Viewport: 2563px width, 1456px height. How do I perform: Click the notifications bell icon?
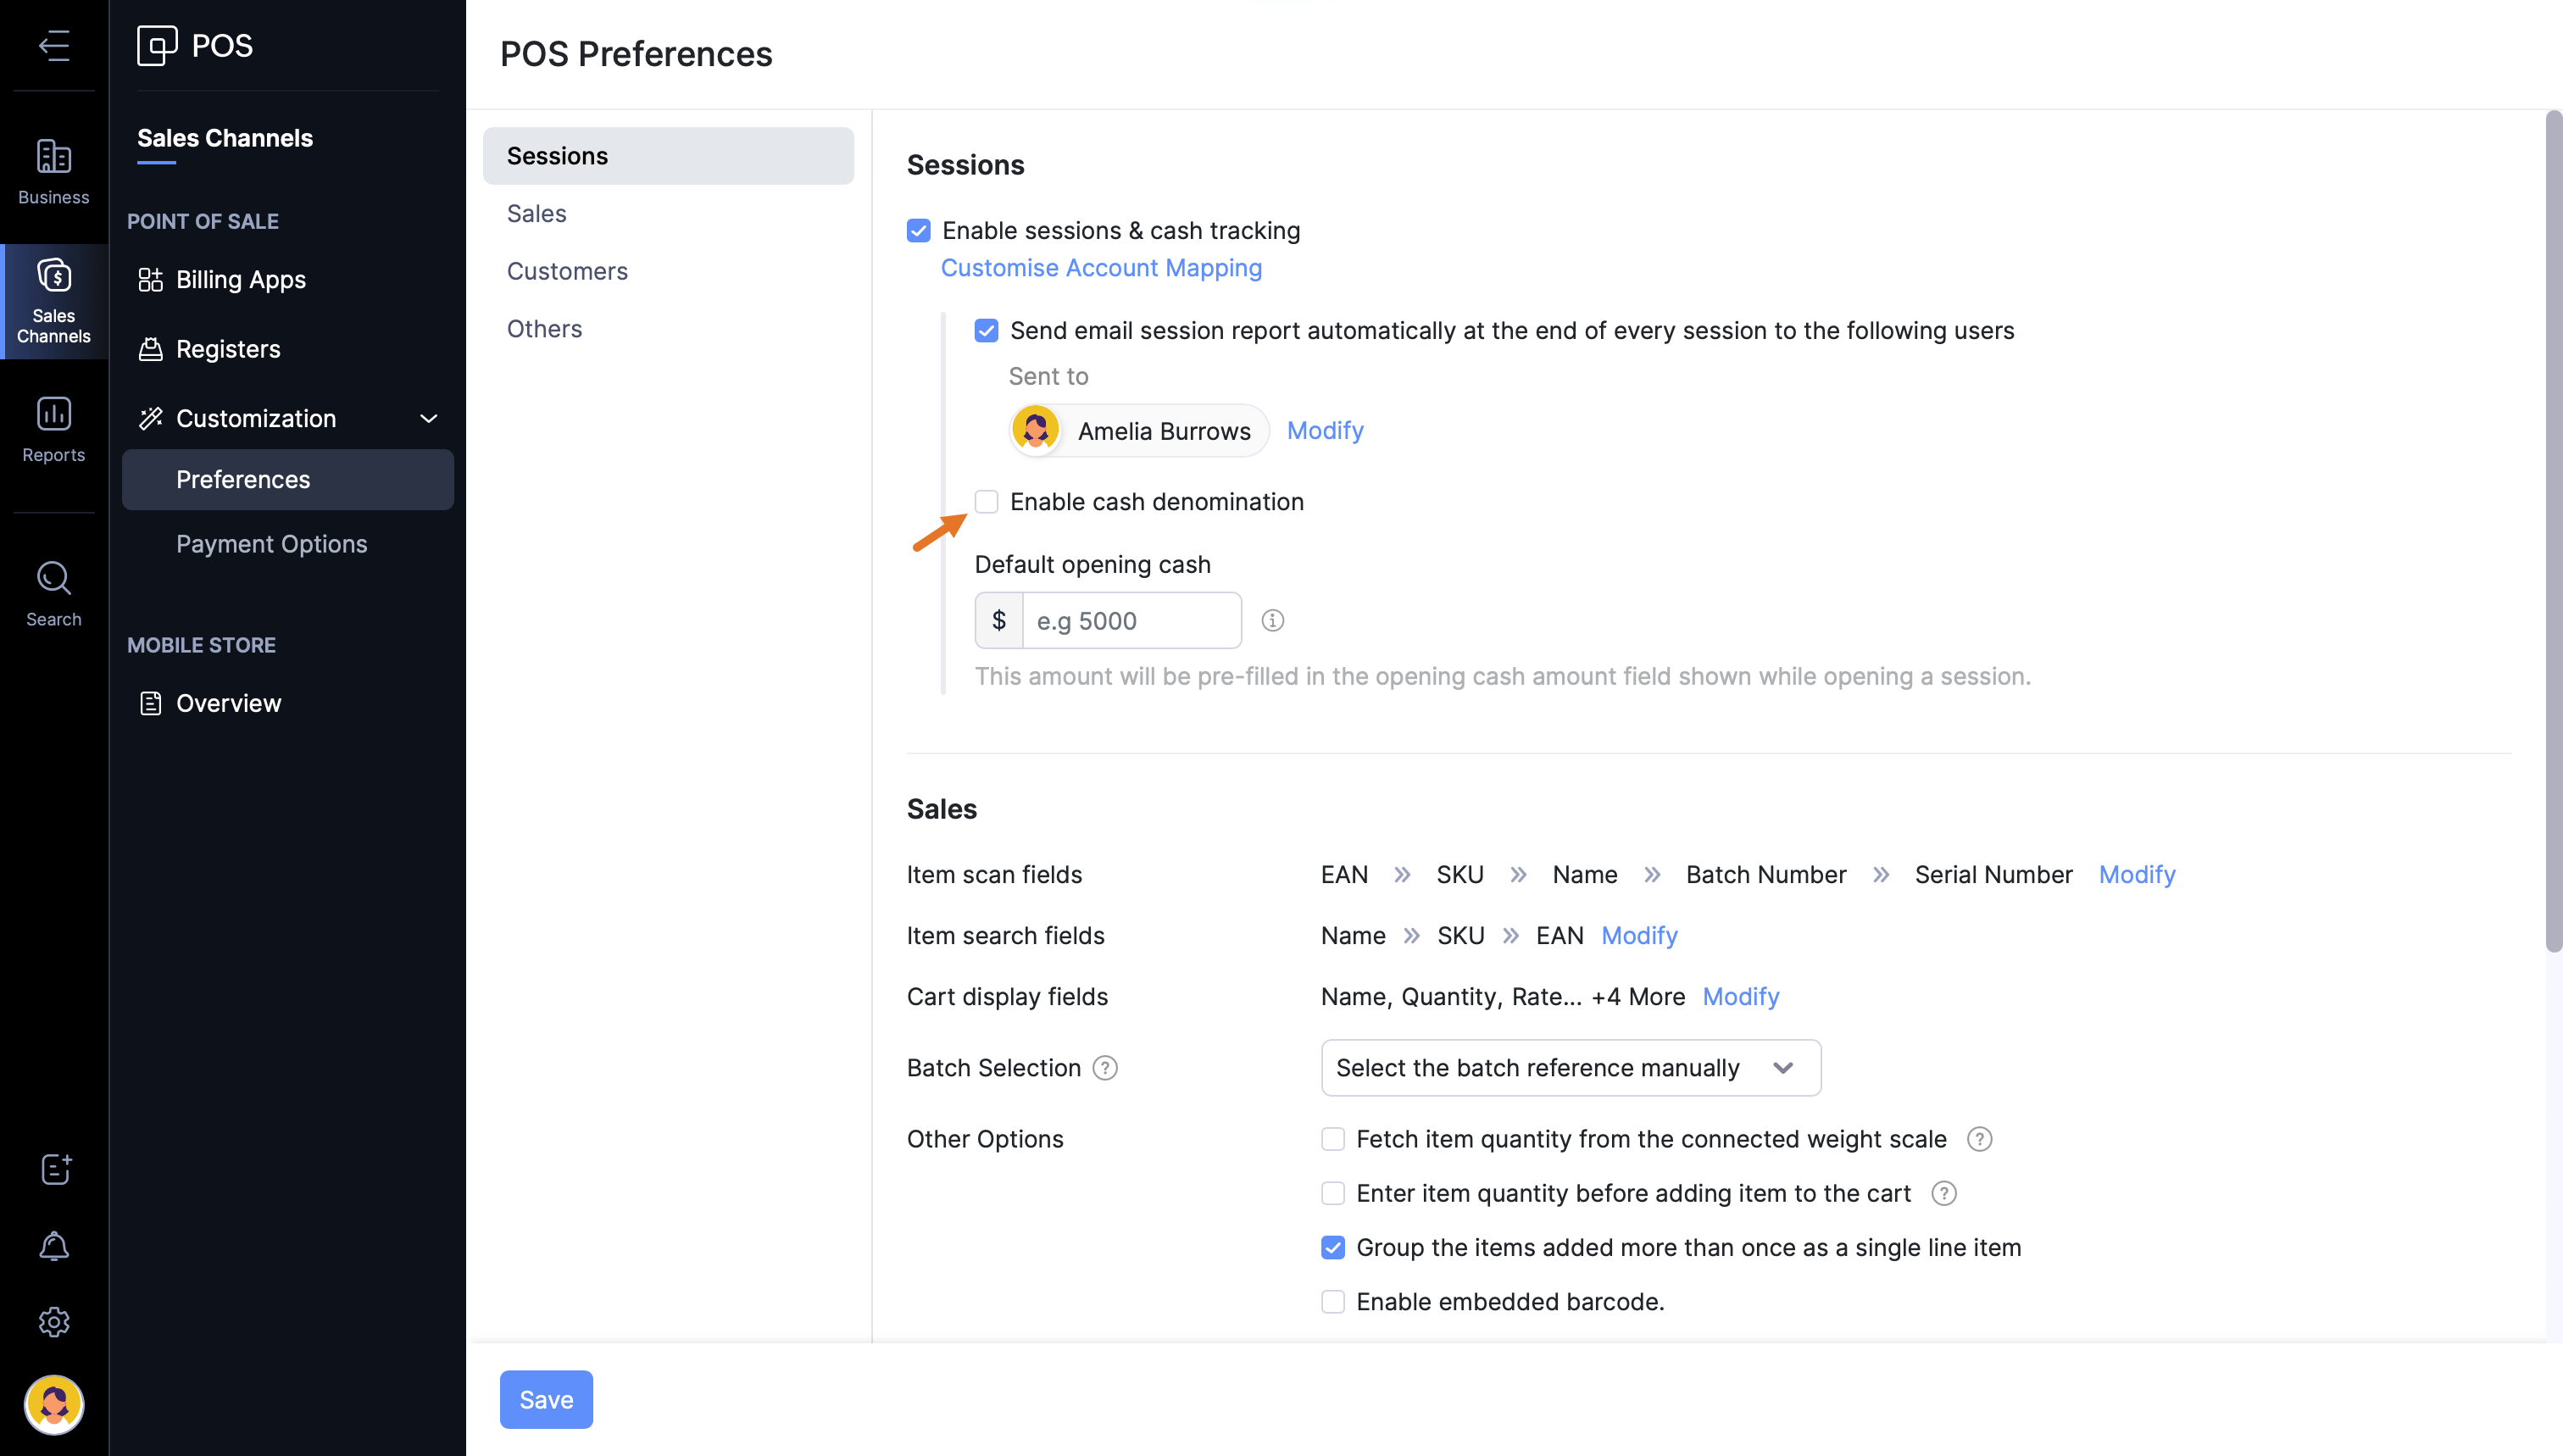coord(54,1246)
